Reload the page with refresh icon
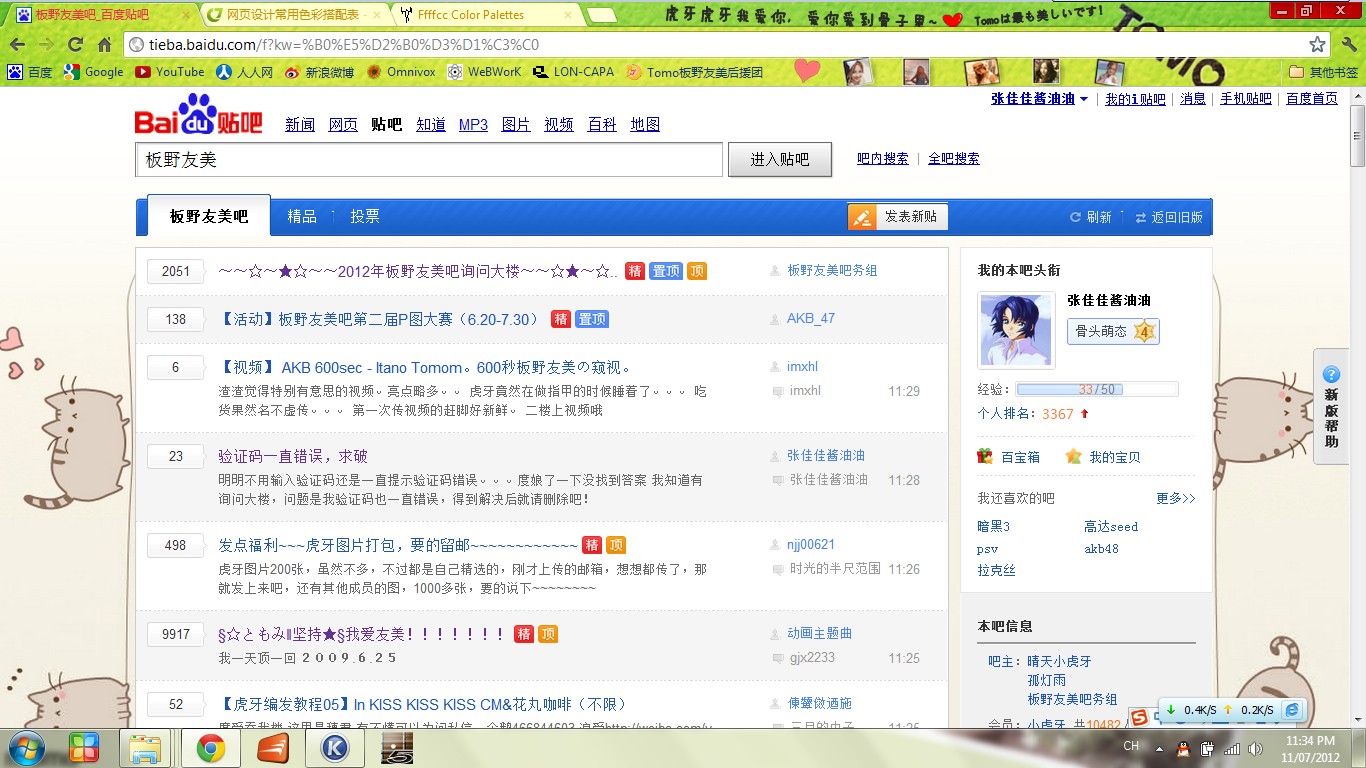1366x768 pixels. [x=75, y=45]
